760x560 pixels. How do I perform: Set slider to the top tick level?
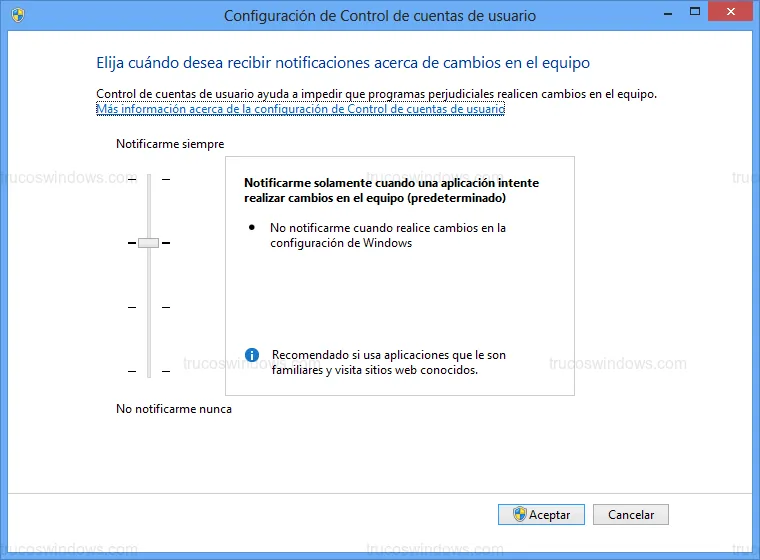pyautogui.click(x=148, y=179)
